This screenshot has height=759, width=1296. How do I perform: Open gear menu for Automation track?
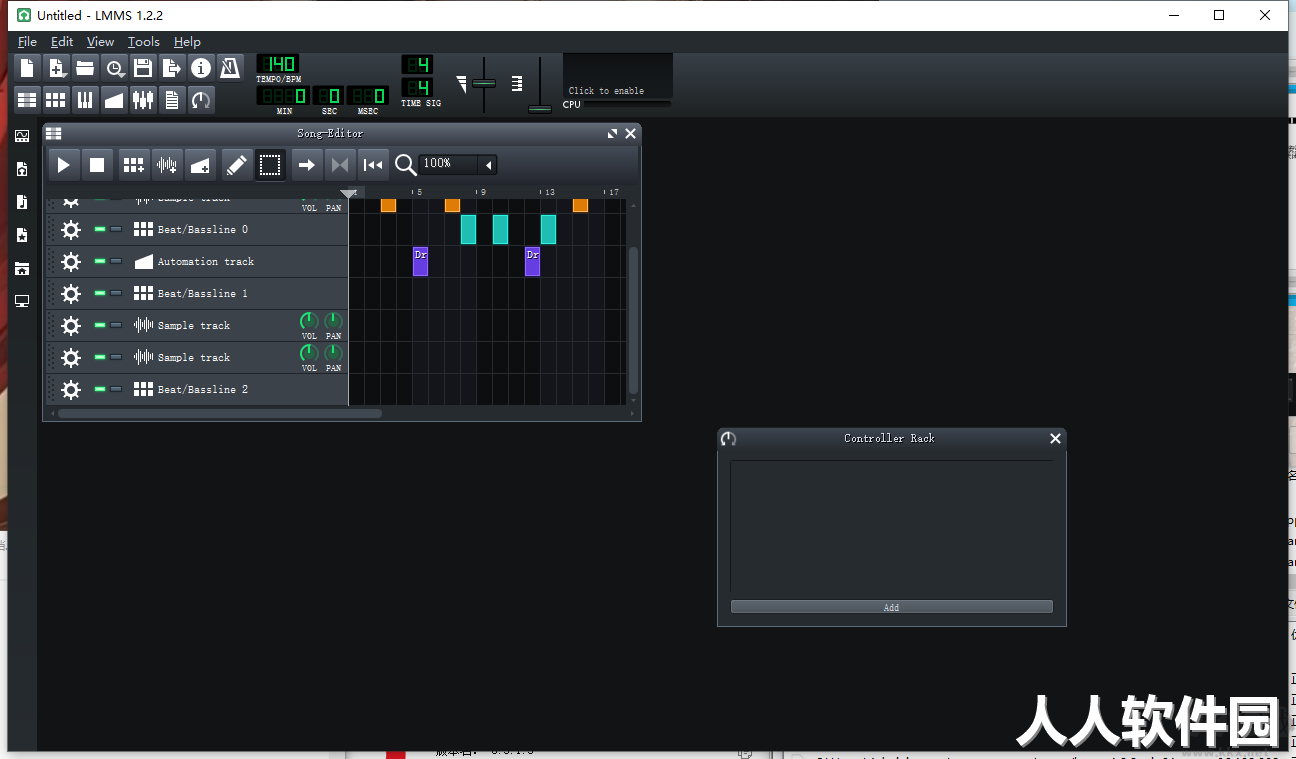coord(71,261)
